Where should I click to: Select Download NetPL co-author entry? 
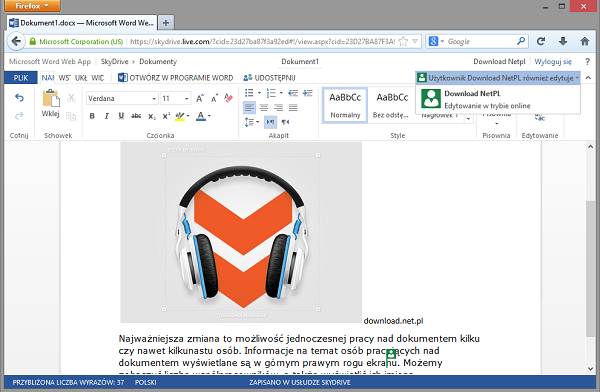point(498,99)
